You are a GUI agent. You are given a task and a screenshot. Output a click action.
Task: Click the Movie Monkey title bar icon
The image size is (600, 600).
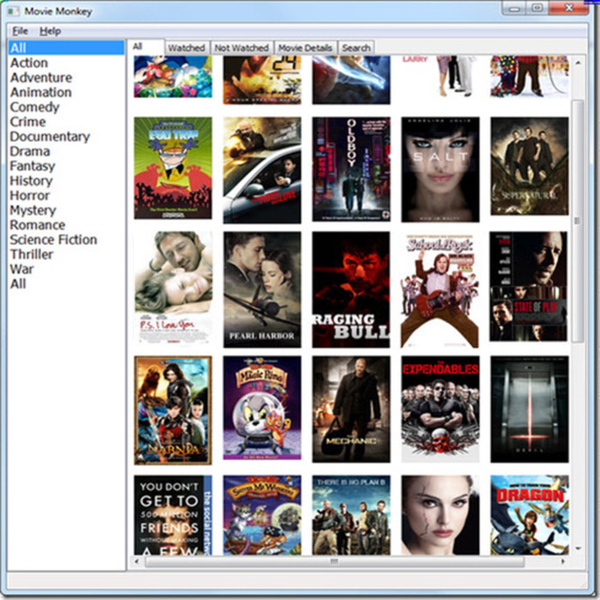tap(13, 11)
